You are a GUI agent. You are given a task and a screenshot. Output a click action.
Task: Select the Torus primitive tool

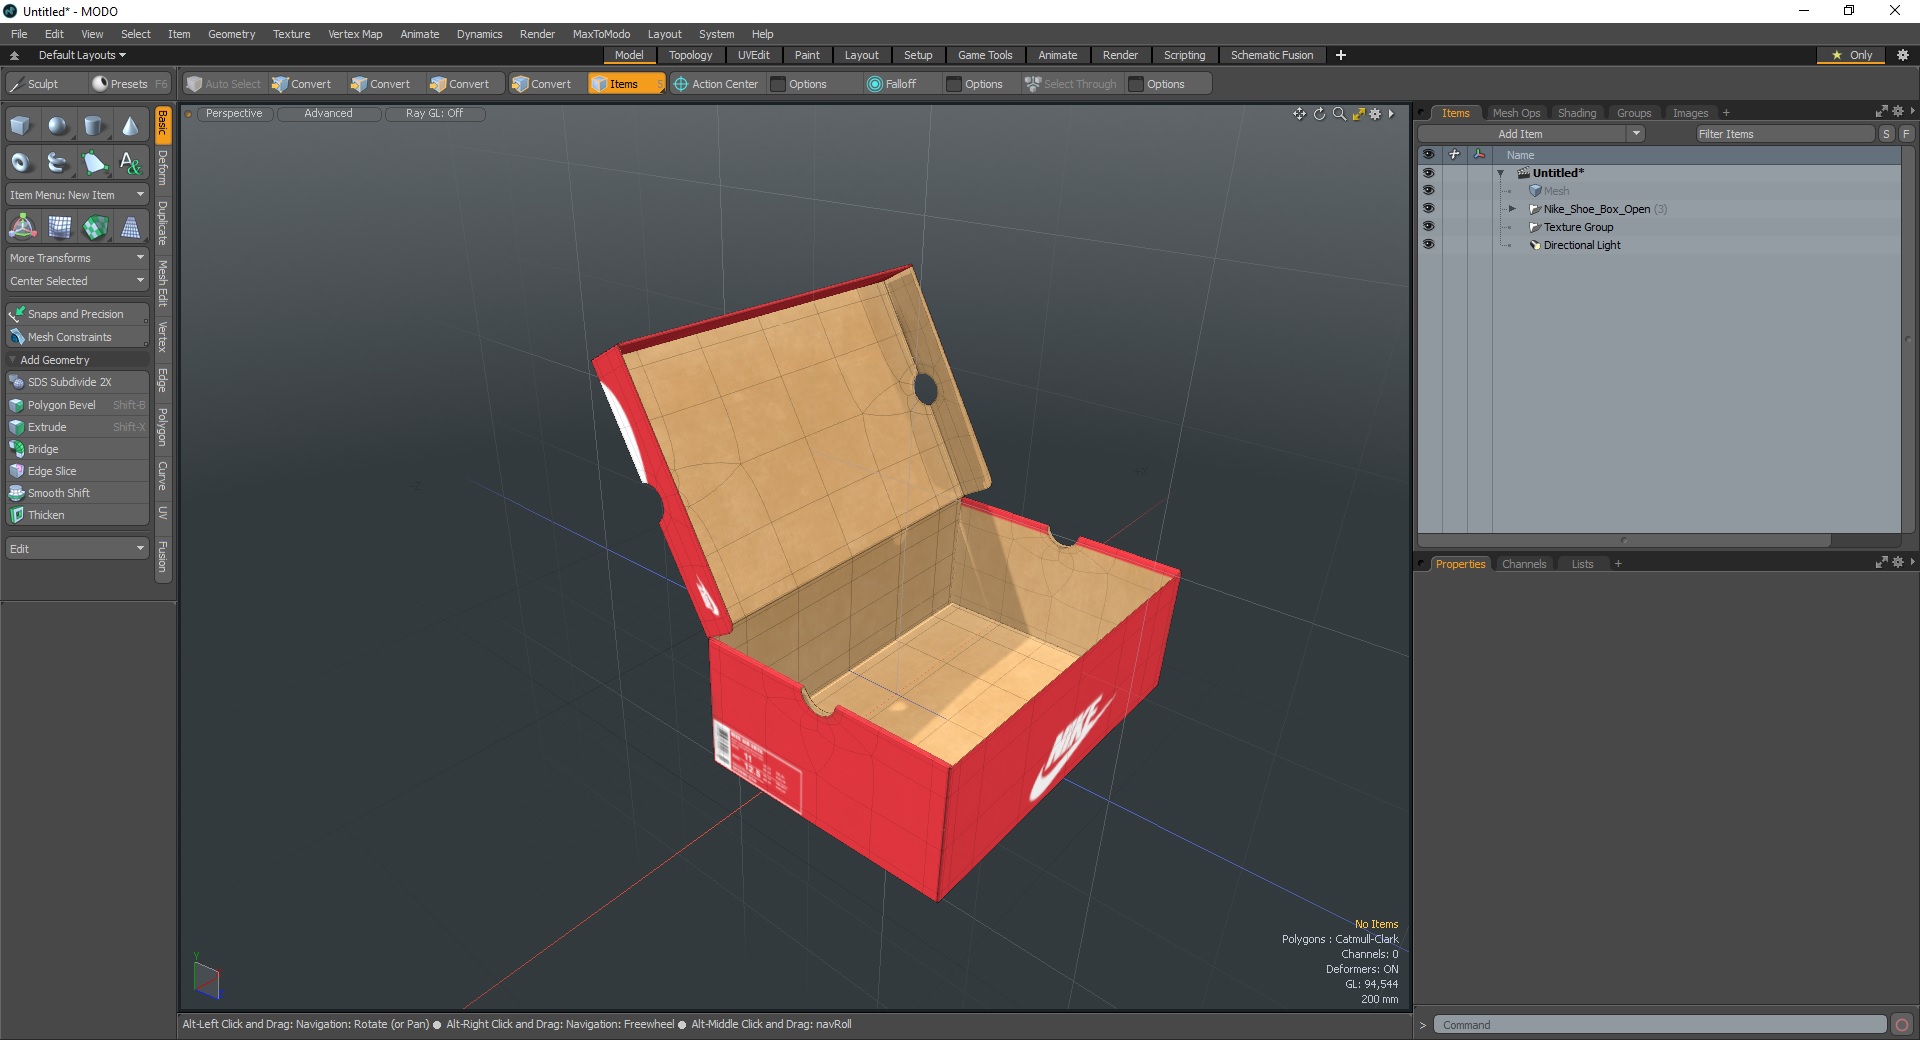click(21, 162)
